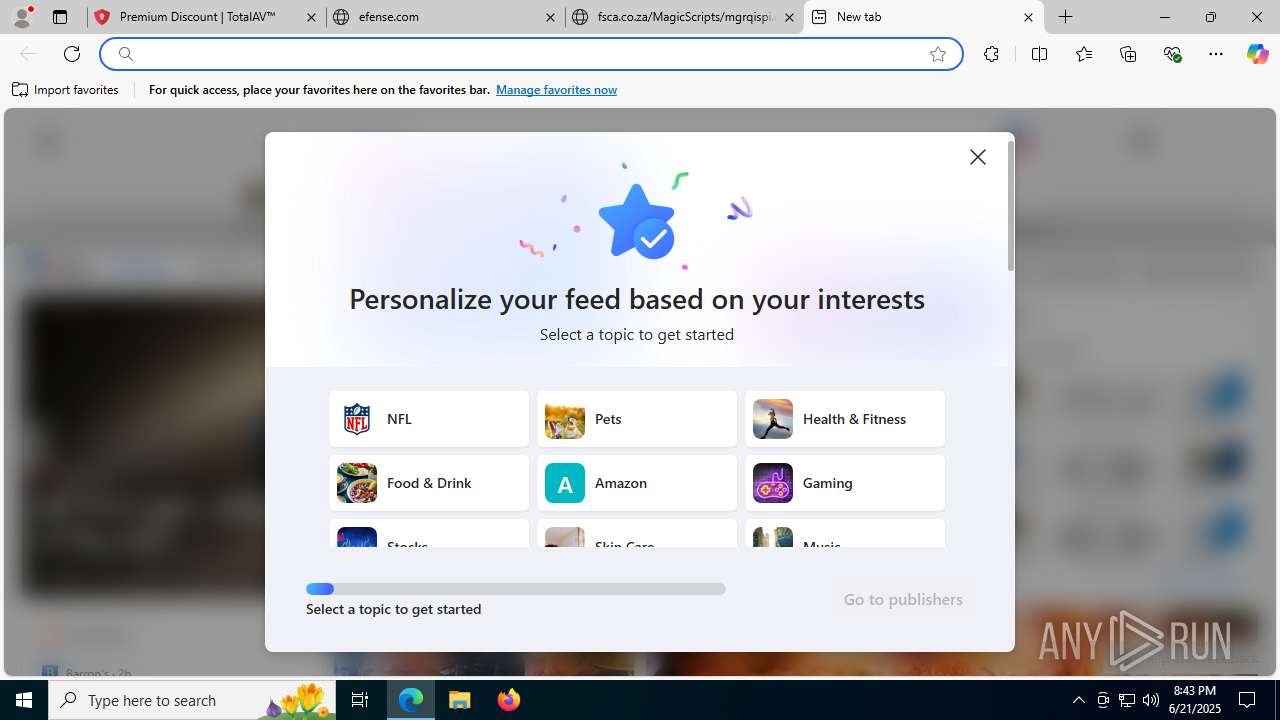Open the volume control icon
The image size is (1280, 720).
(1151, 700)
